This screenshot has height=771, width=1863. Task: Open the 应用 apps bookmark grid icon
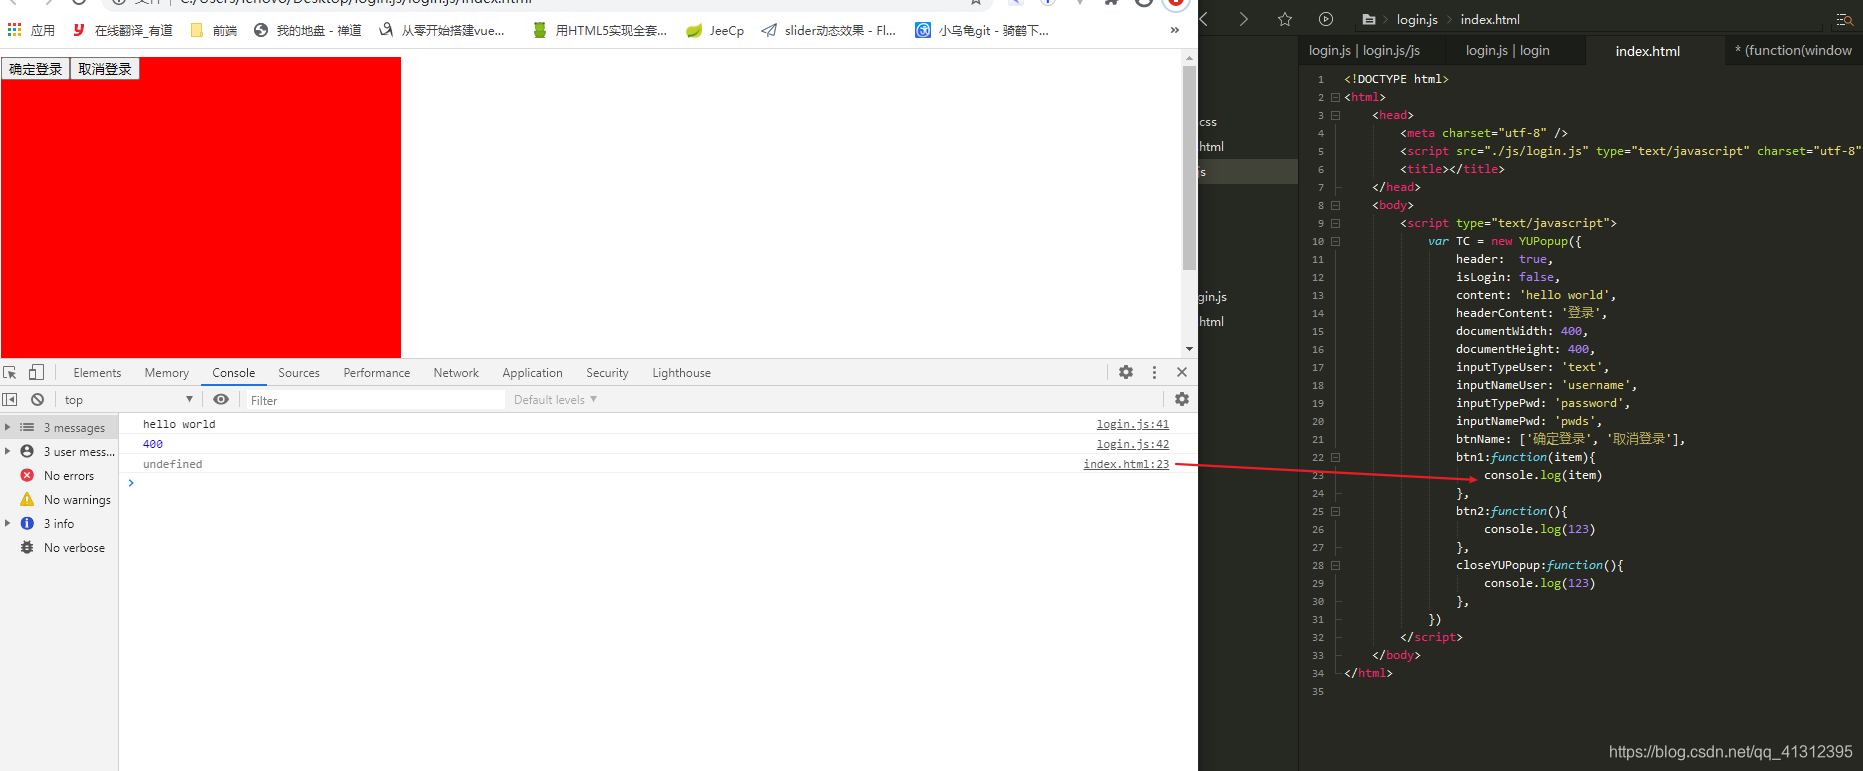[14, 30]
